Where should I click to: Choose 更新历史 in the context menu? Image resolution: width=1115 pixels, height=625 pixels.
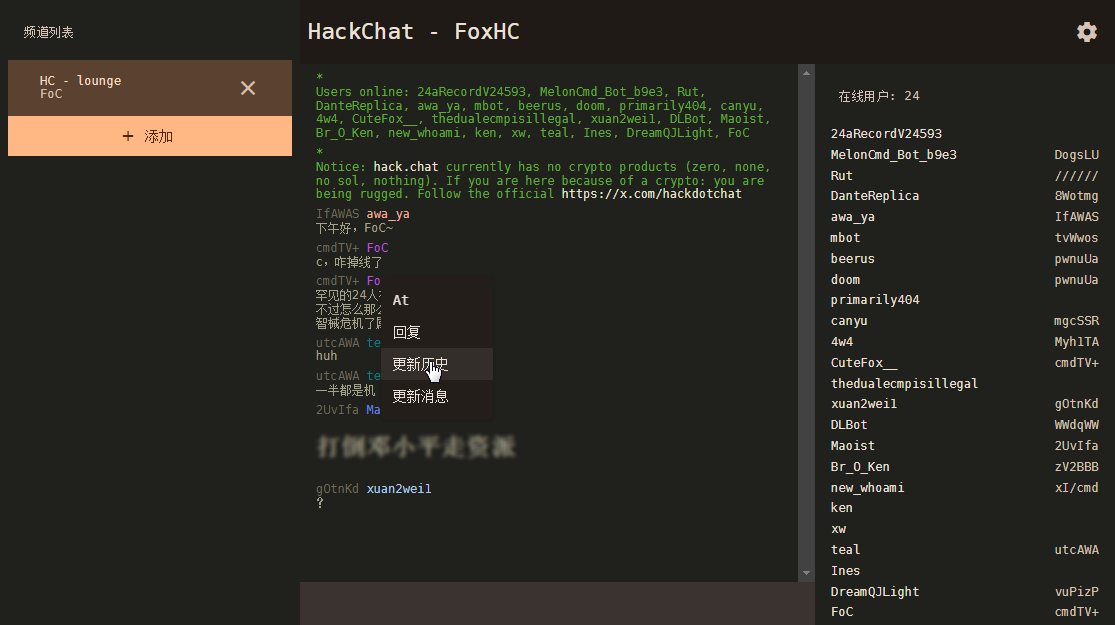click(437, 364)
